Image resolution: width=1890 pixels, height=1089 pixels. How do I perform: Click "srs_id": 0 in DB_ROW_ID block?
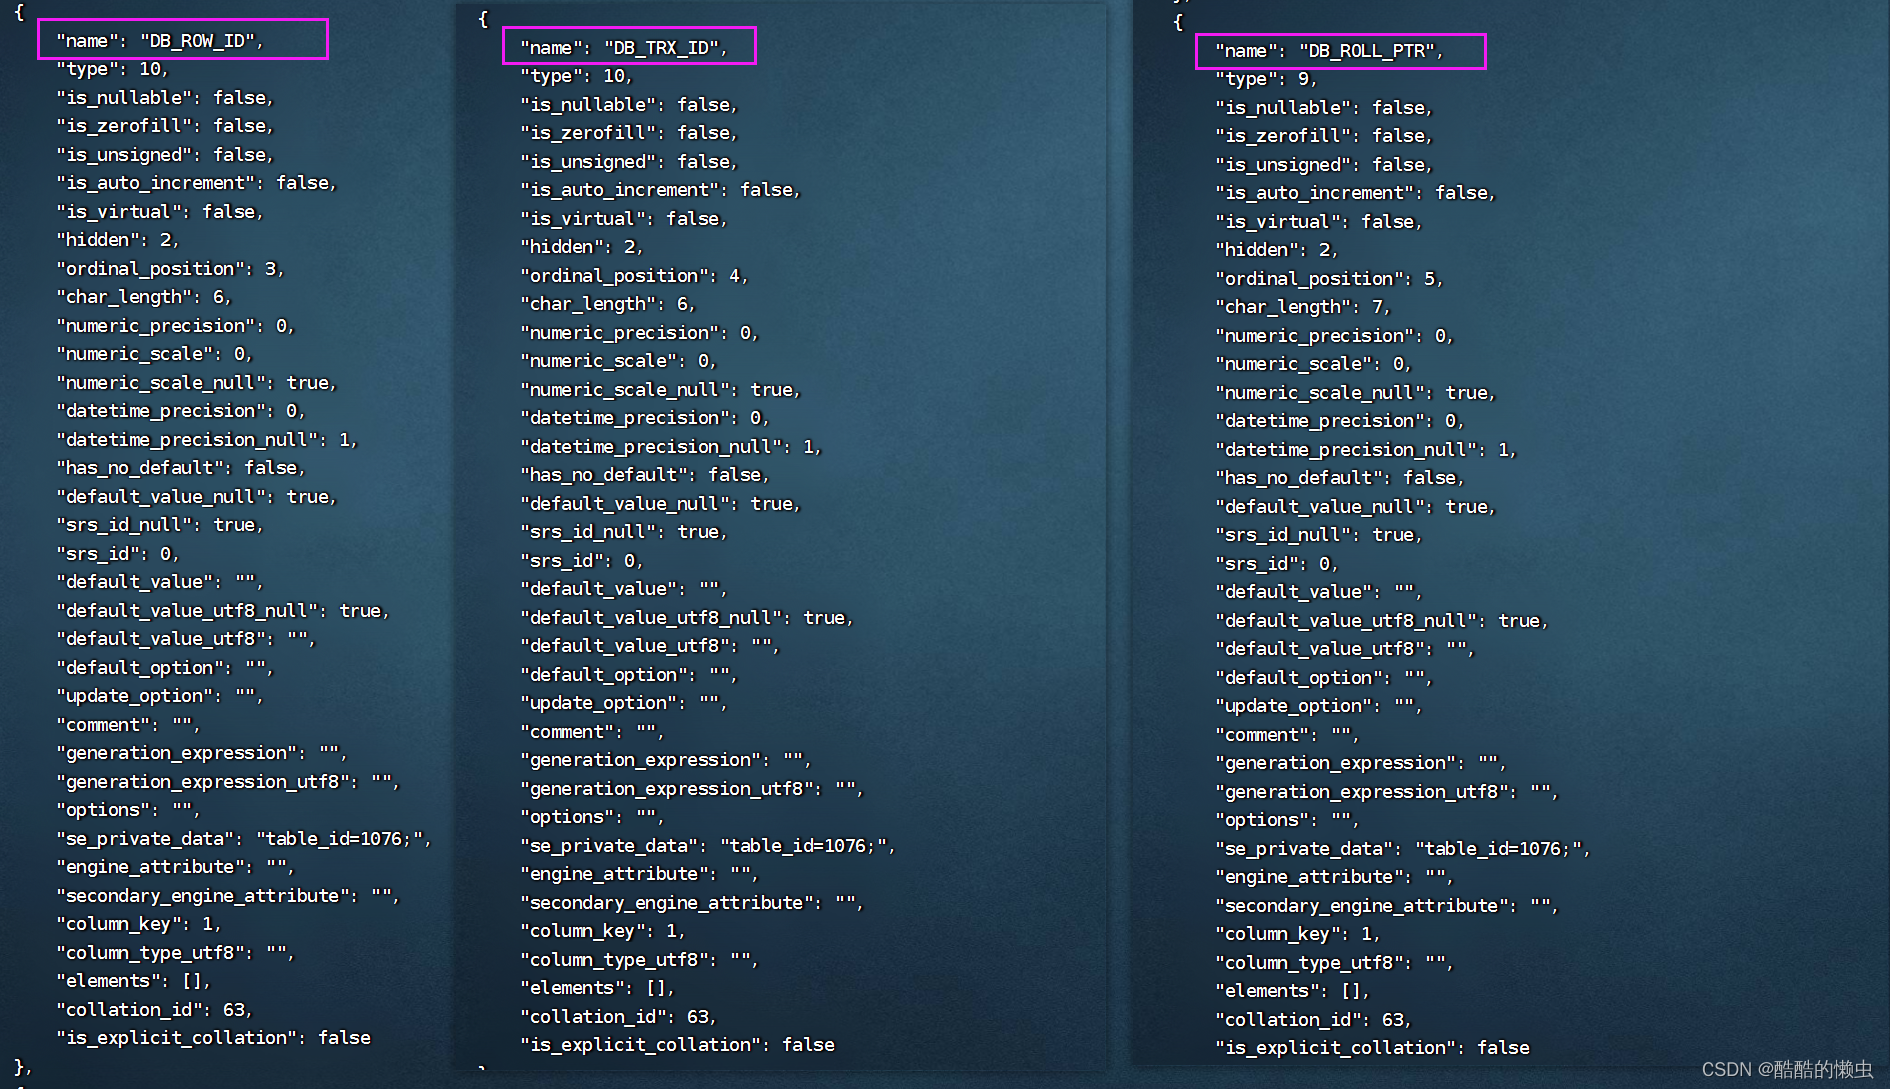point(118,554)
